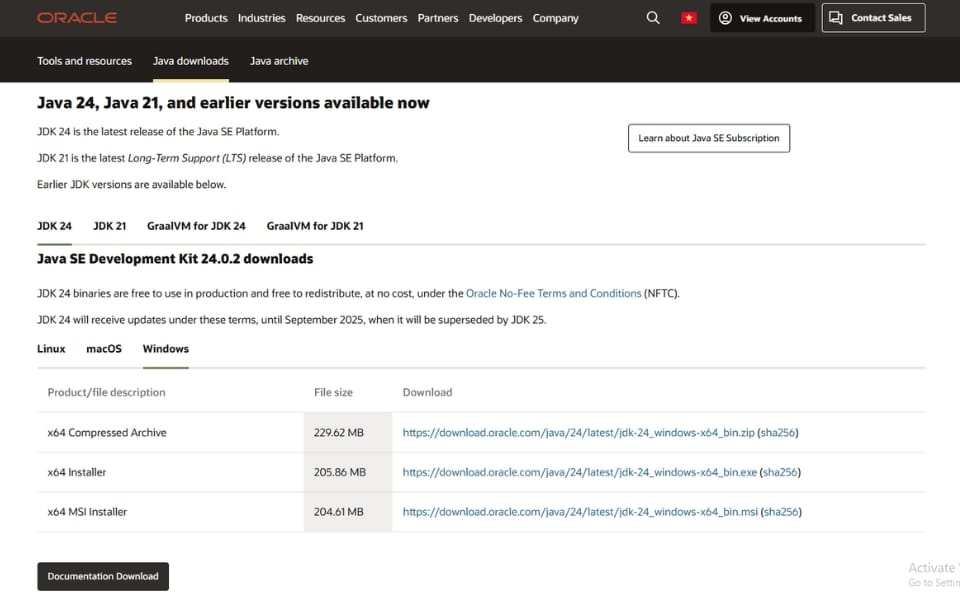960x600 pixels.
Task: Click the Contact Sales button
Action: click(x=873, y=18)
